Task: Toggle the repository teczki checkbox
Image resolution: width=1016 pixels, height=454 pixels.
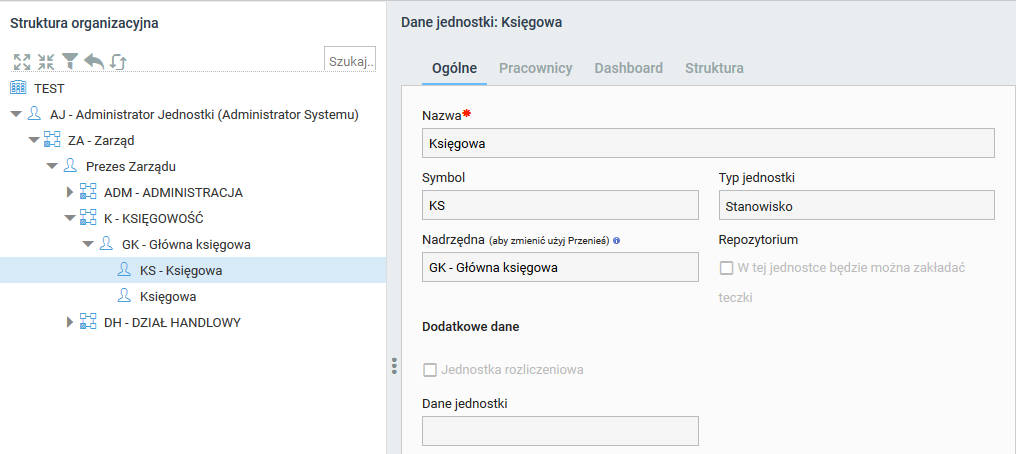Action: 726,267
